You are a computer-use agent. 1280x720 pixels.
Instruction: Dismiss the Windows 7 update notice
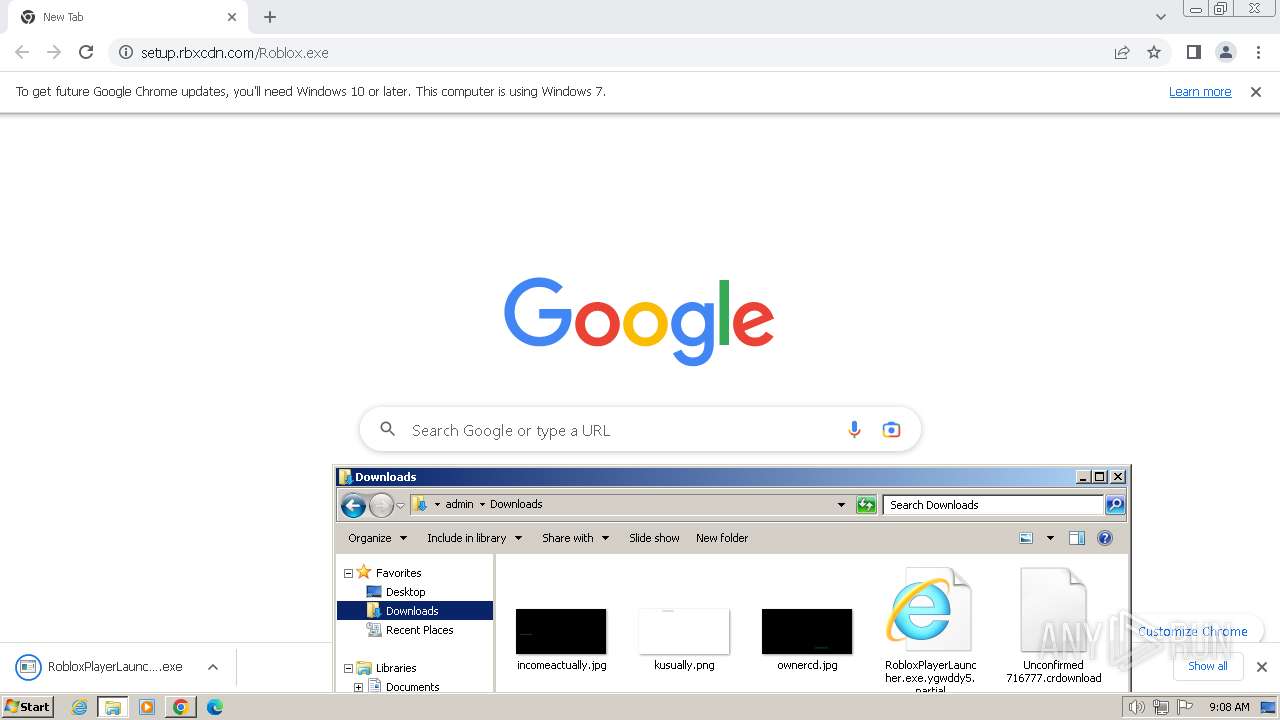[1256, 92]
